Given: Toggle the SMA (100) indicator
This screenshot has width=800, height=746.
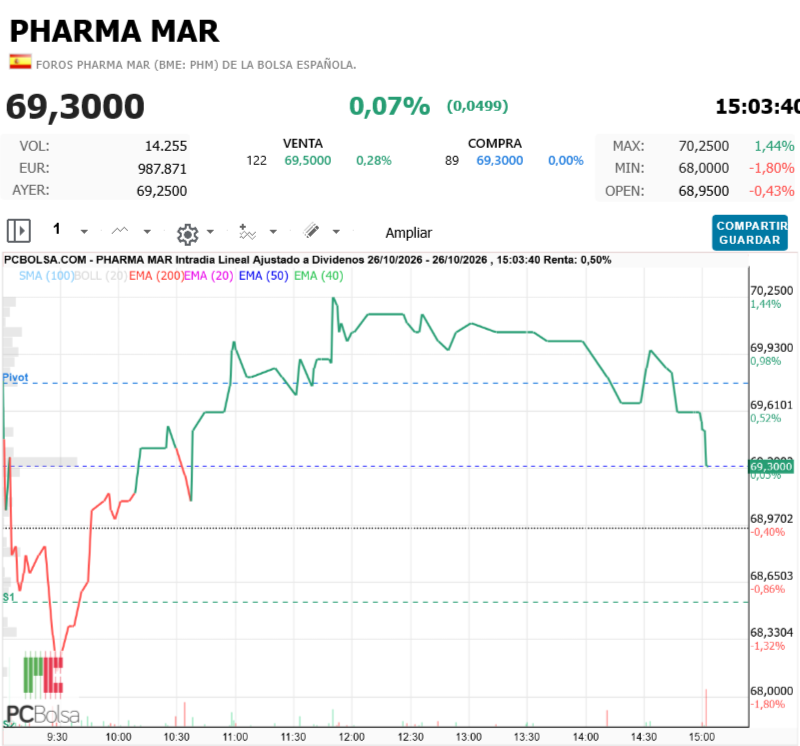Looking at the screenshot, I should tap(46, 276).
